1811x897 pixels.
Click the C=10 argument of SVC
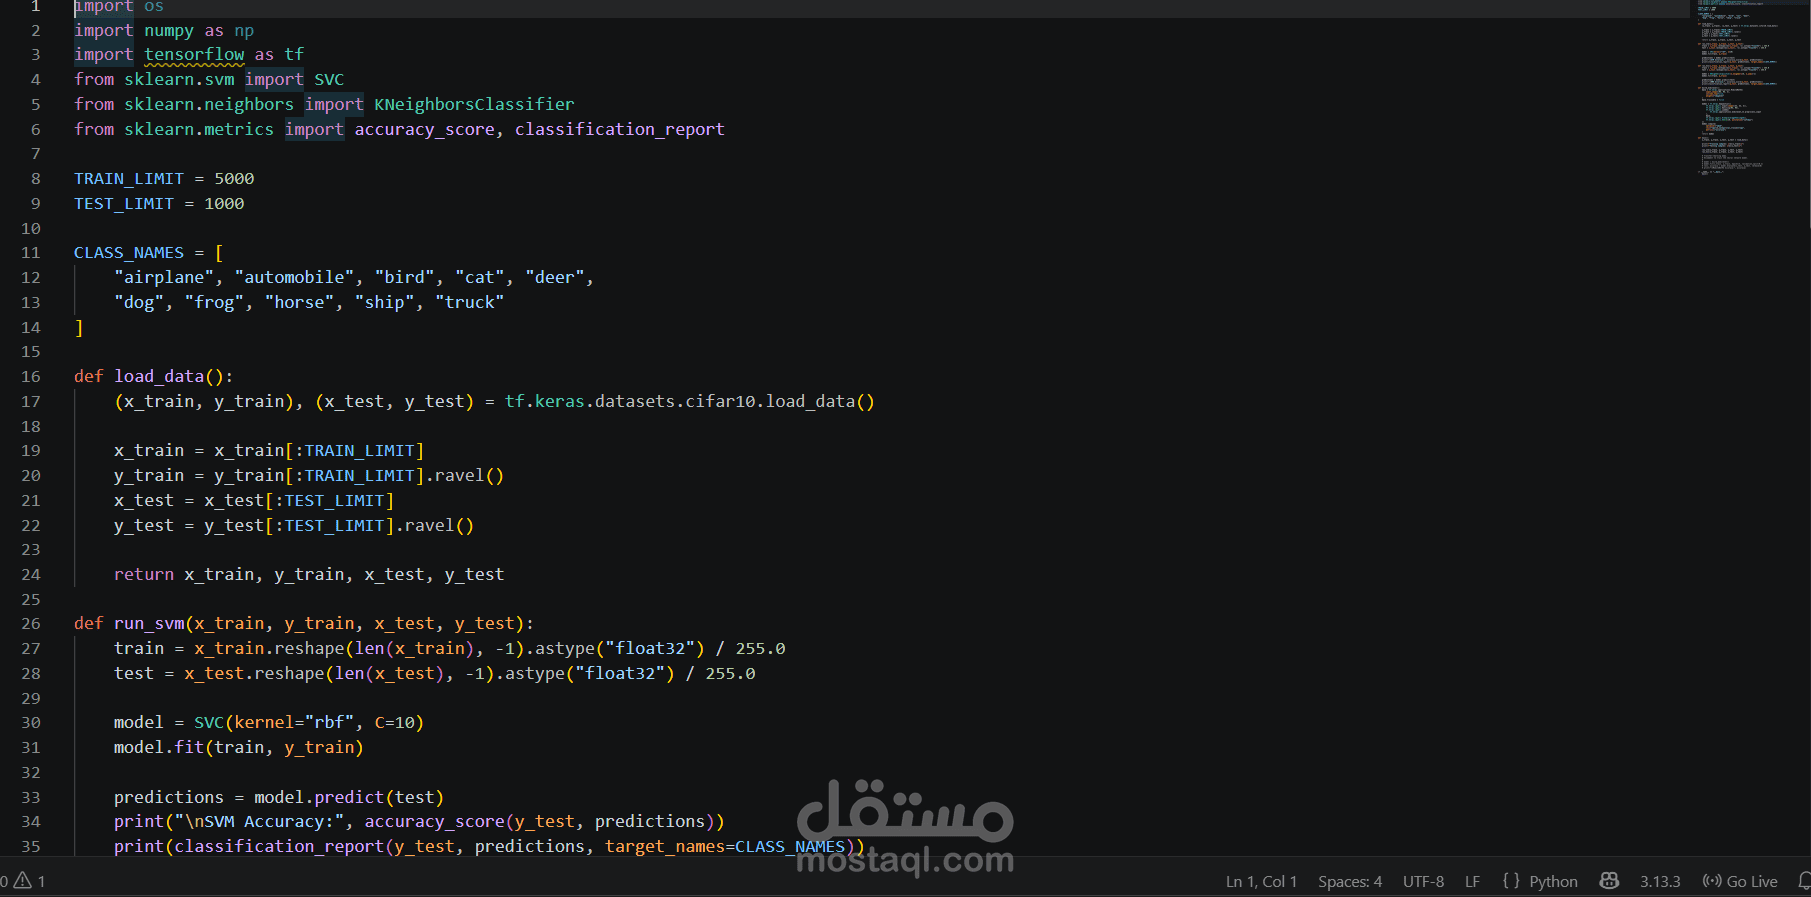394,723
